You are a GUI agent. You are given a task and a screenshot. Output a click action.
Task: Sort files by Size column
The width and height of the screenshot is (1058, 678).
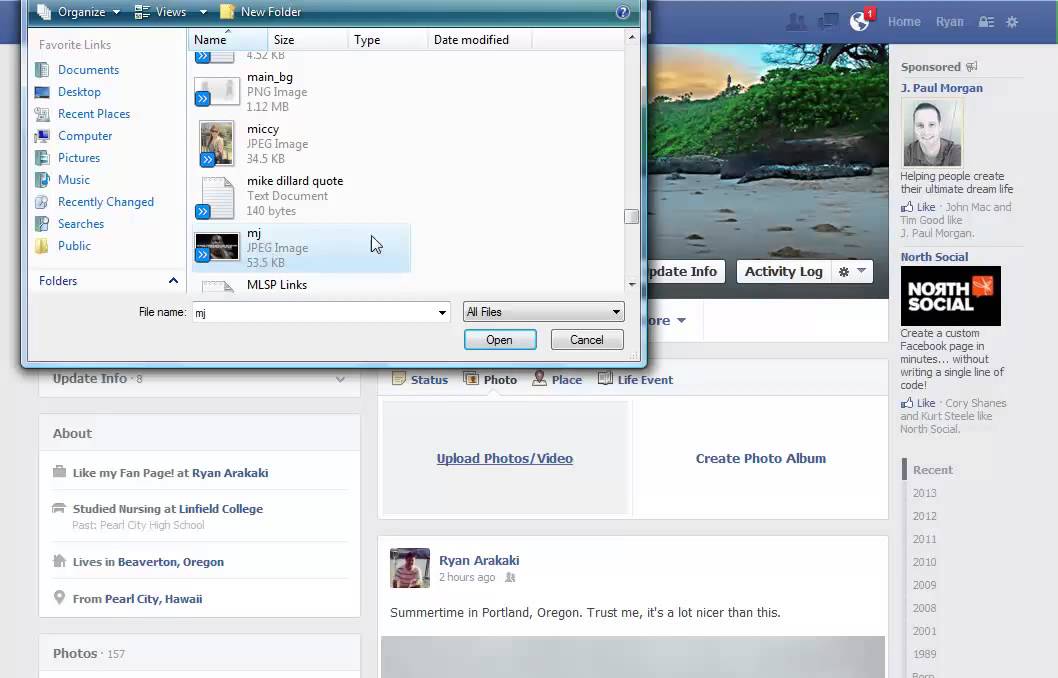click(x=308, y=40)
